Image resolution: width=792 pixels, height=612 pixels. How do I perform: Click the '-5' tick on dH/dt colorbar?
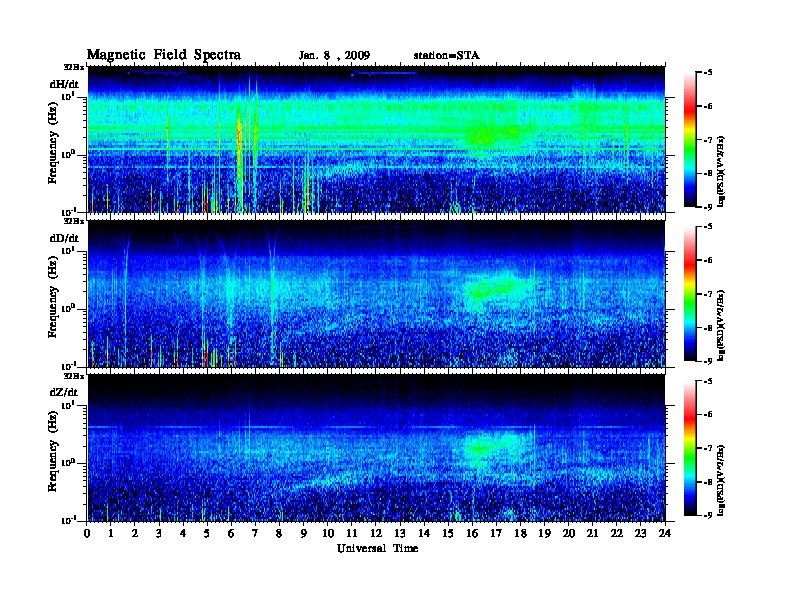click(x=708, y=73)
